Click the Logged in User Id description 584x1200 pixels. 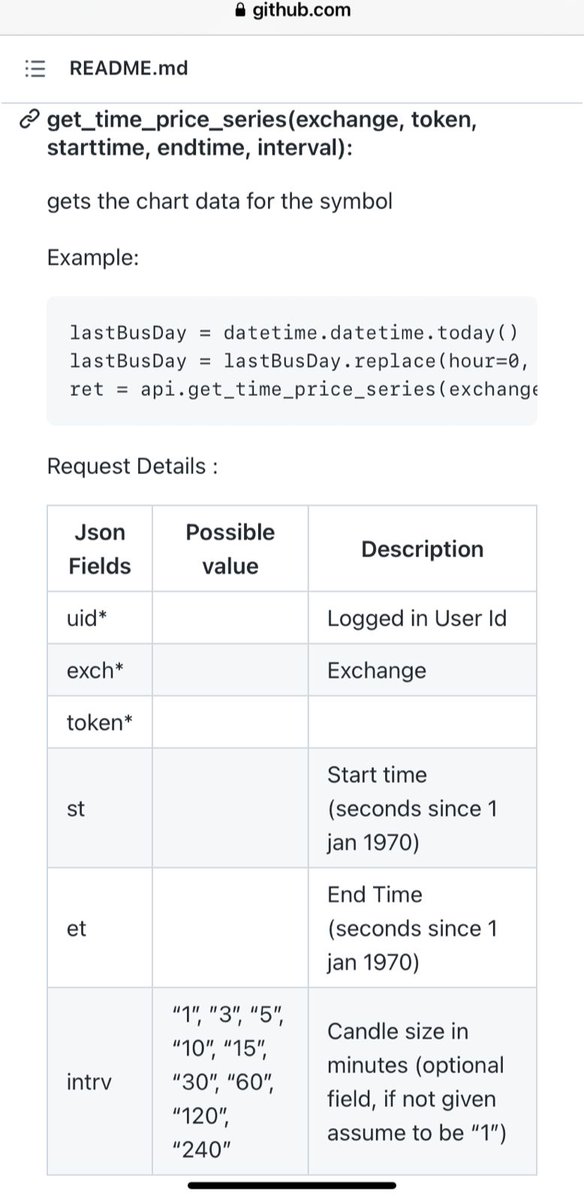coord(417,618)
